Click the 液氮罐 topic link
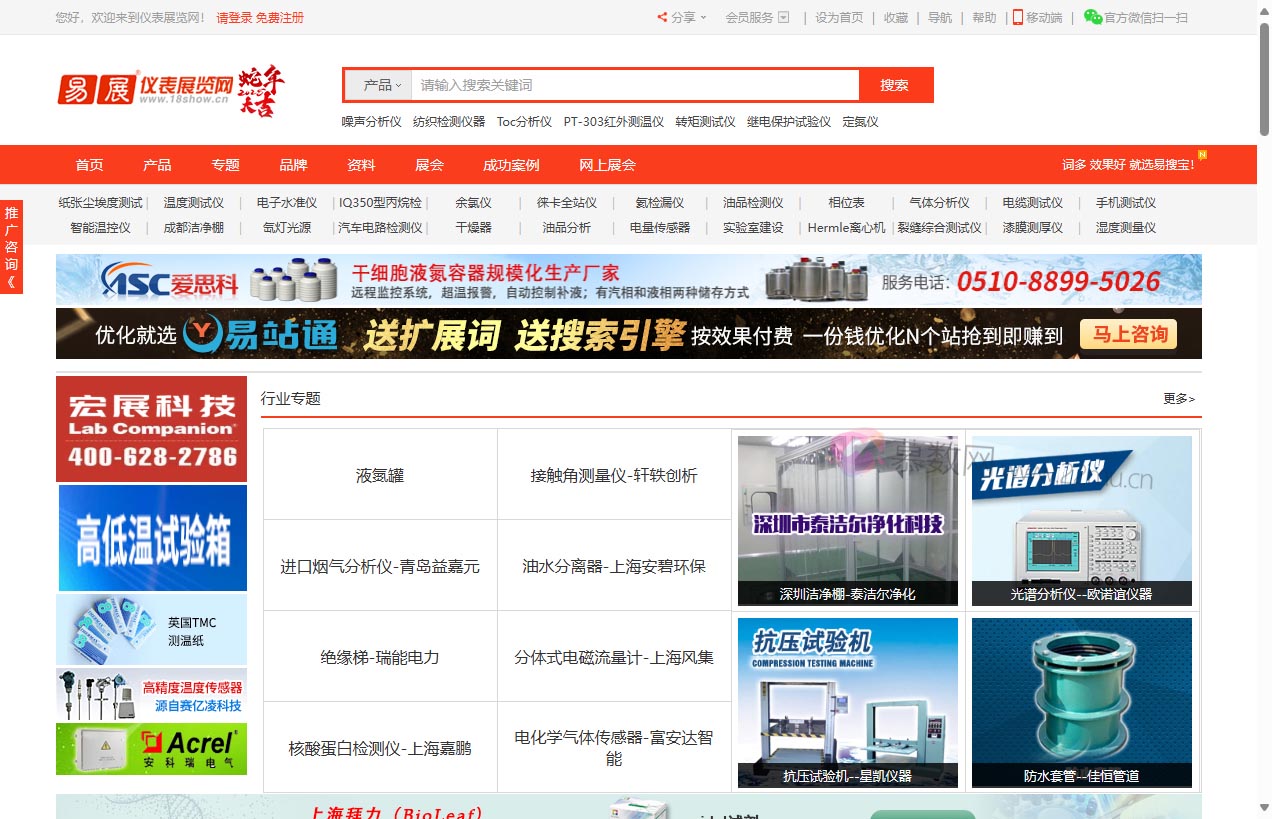 tap(379, 473)
